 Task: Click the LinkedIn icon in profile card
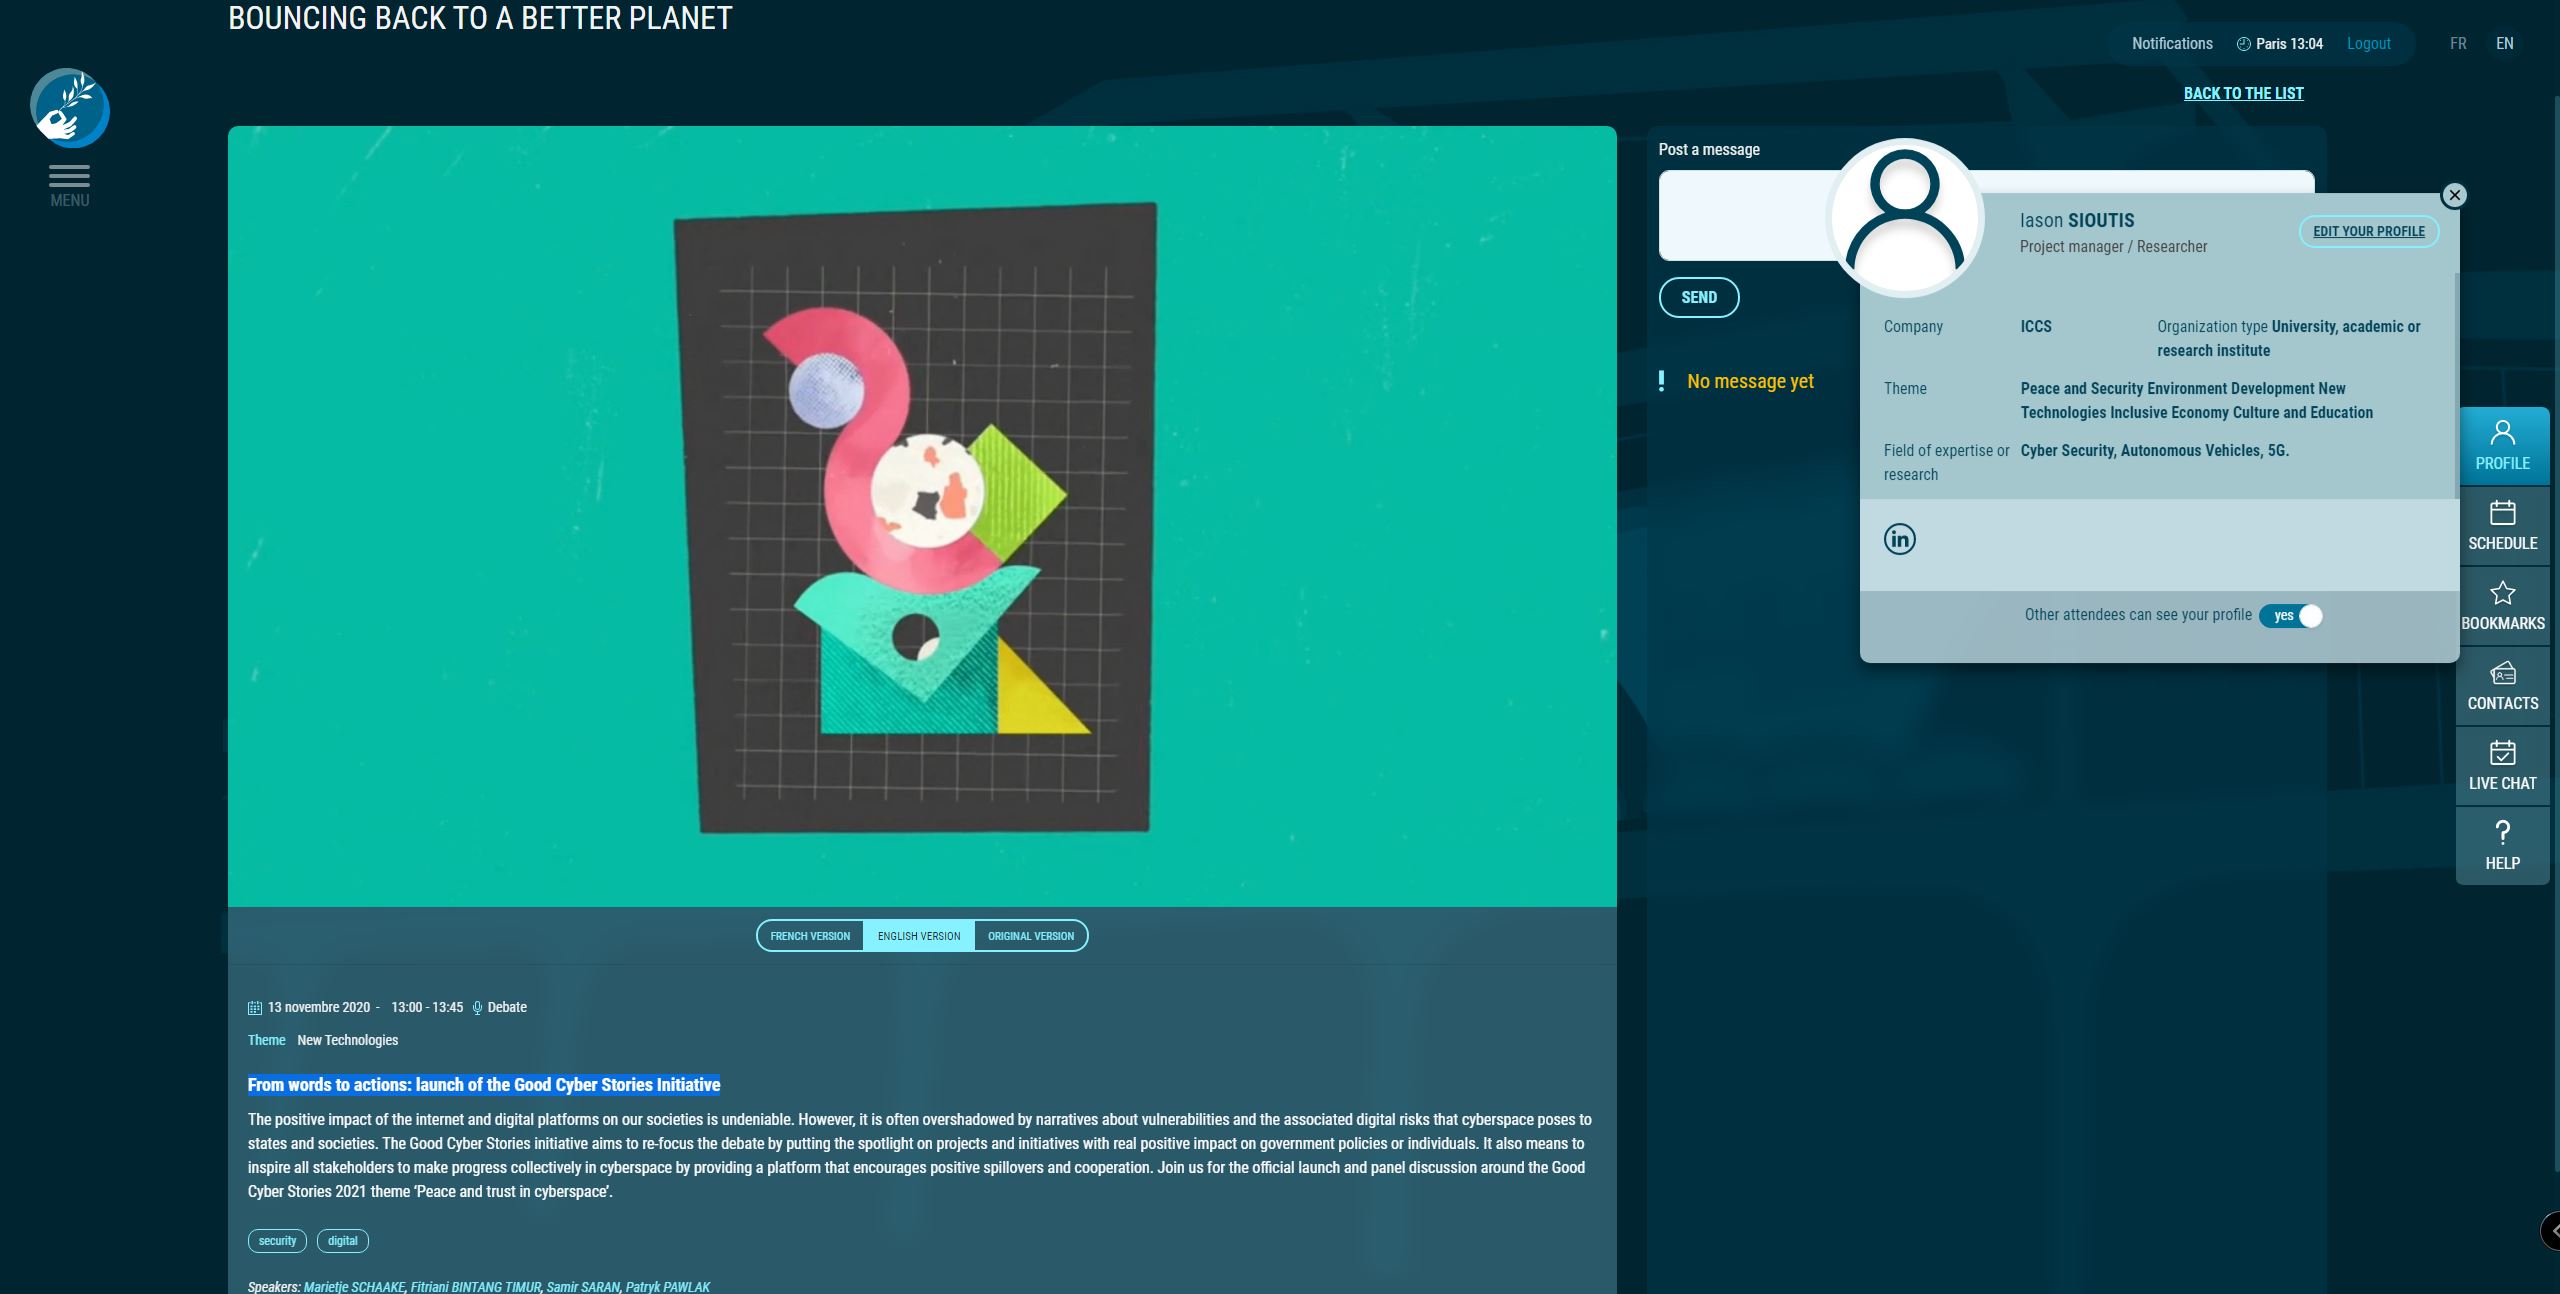[1899, 539]
